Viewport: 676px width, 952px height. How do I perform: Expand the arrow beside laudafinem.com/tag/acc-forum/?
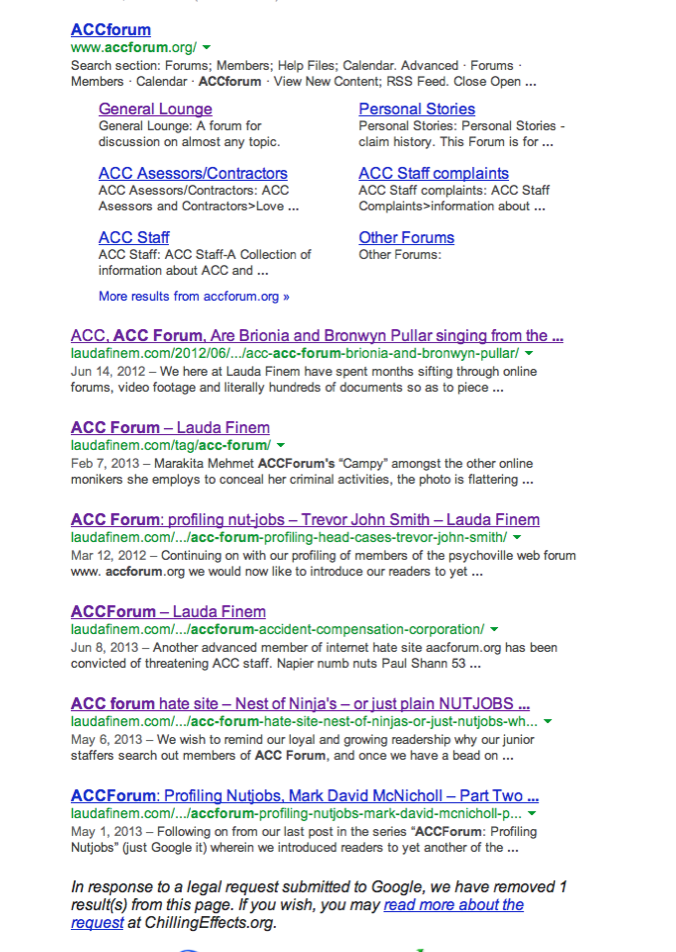(x=281, y=446)
